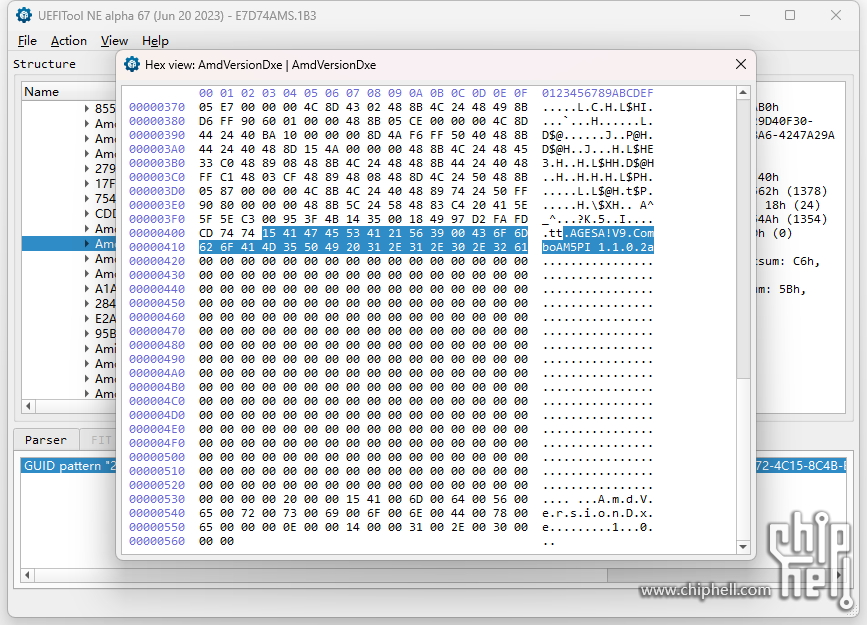867x625 pixels.
Task: Expand the CD tree row
Action: (x=87, y=213)
